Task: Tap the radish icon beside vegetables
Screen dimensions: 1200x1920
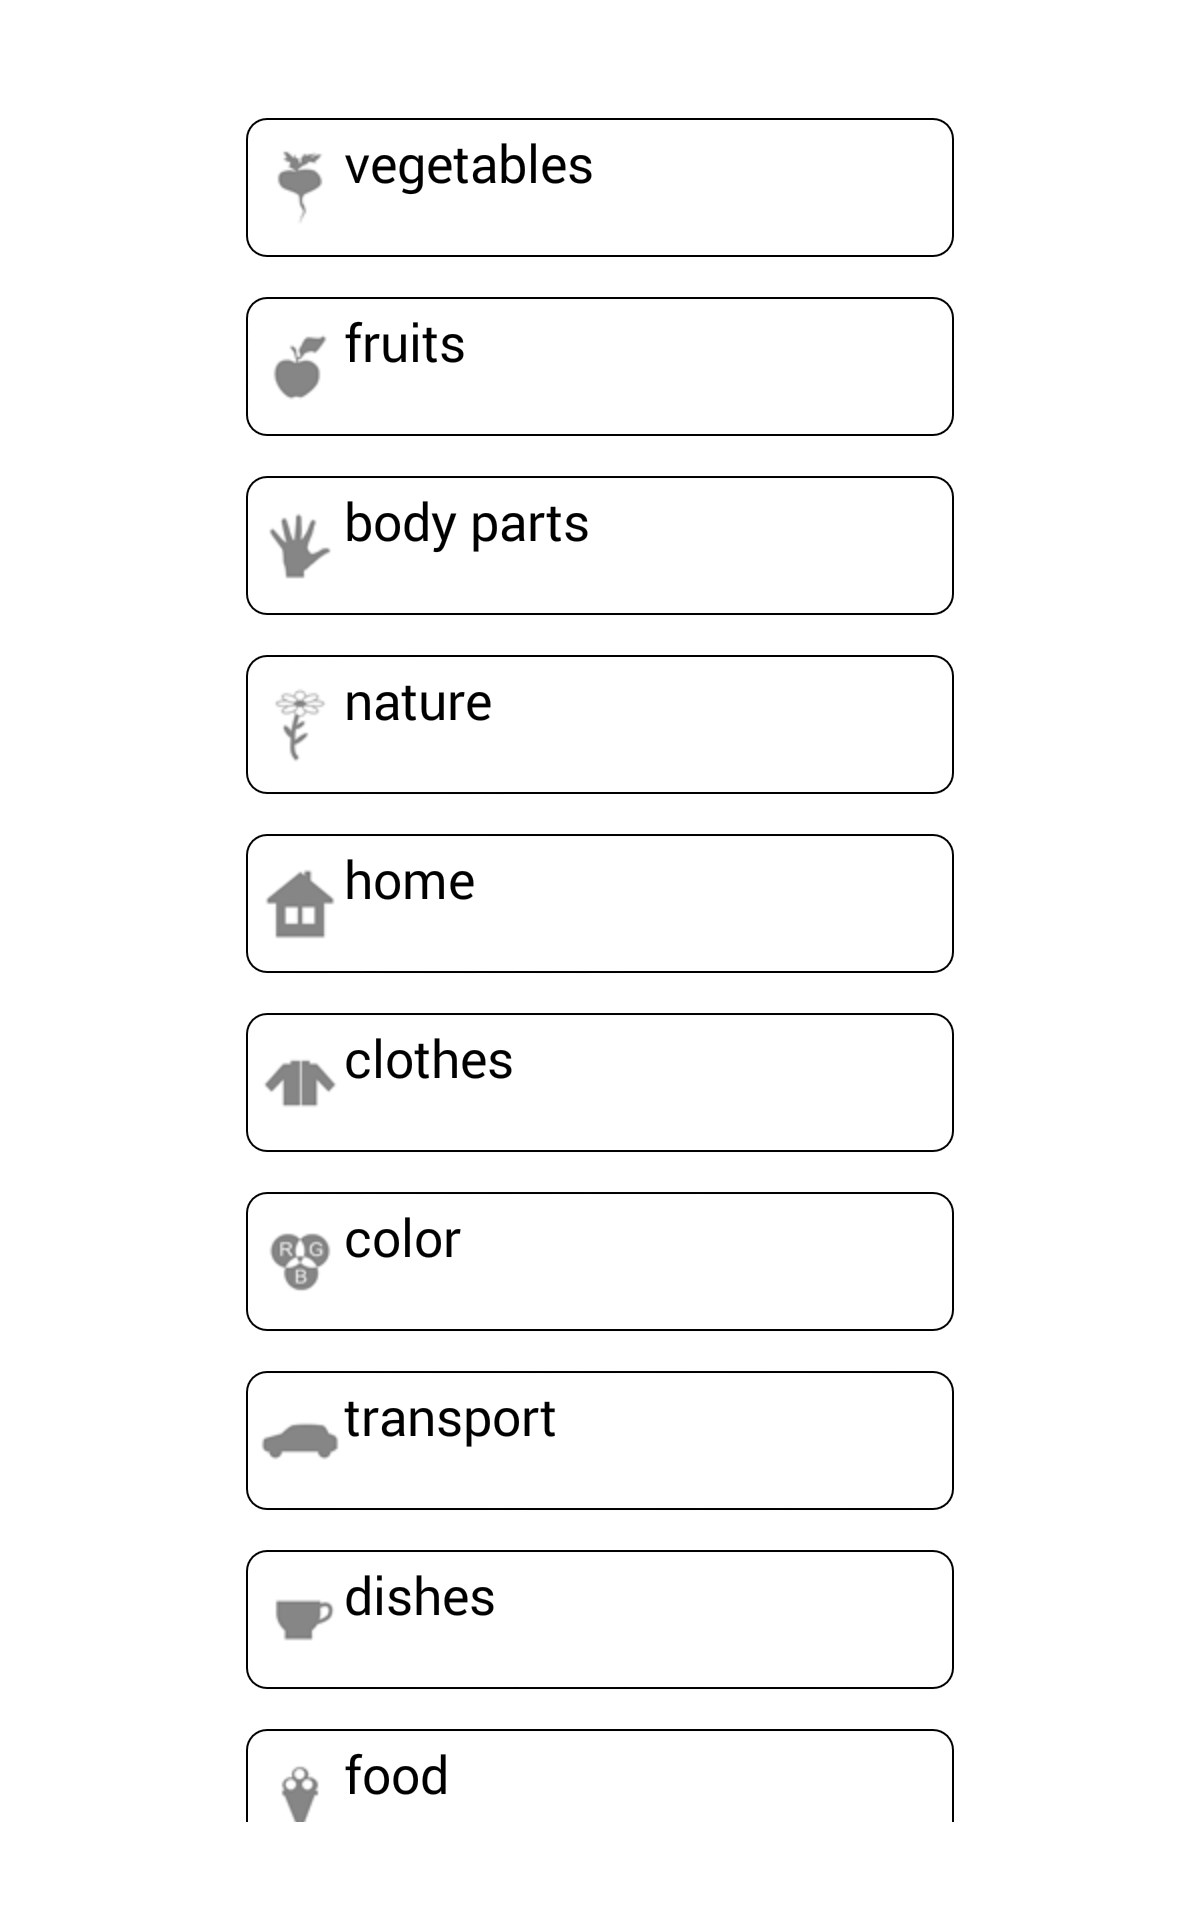Action: 299,186
